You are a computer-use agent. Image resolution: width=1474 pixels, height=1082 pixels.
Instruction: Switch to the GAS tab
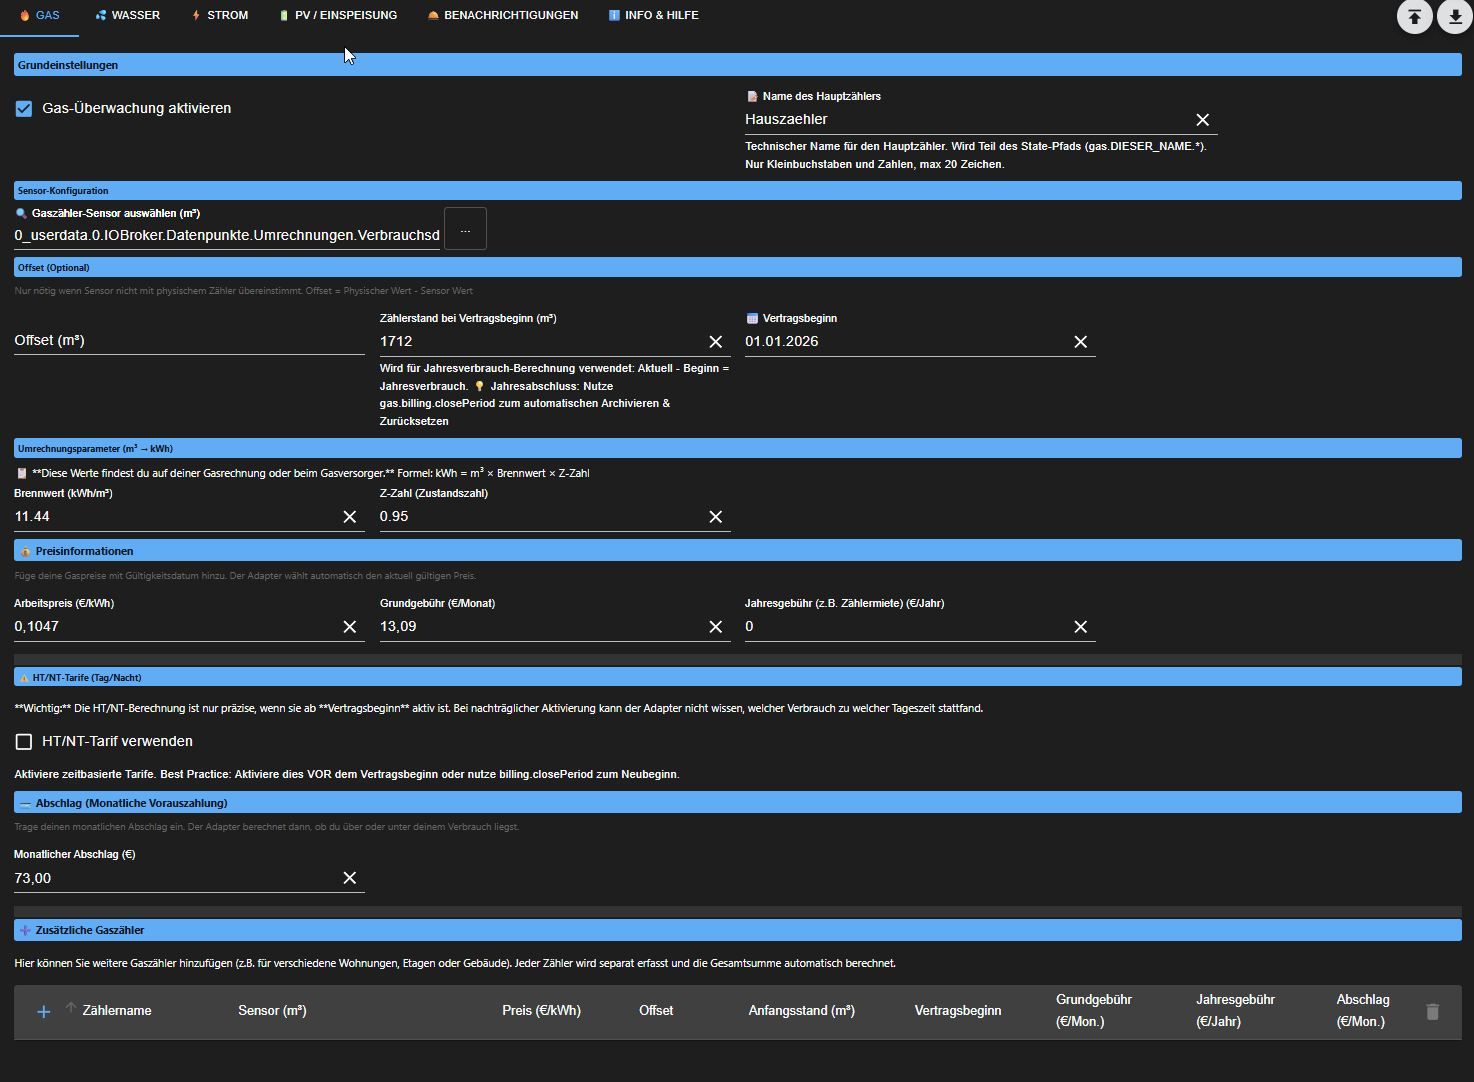(40, 16)
